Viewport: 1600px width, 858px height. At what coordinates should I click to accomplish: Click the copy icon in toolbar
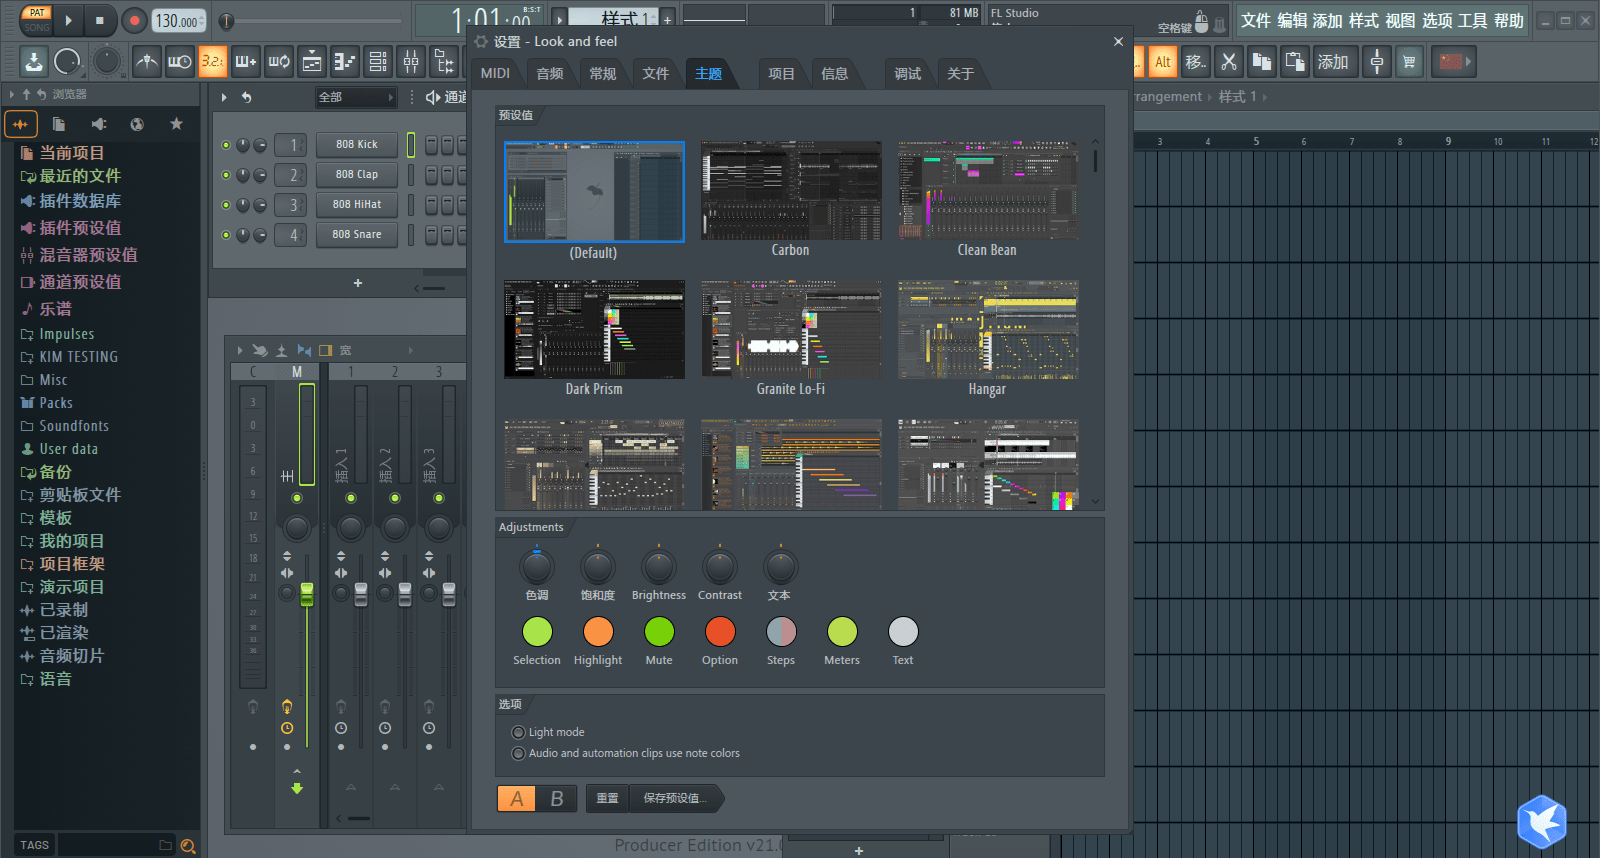(x=1262, y=62)
